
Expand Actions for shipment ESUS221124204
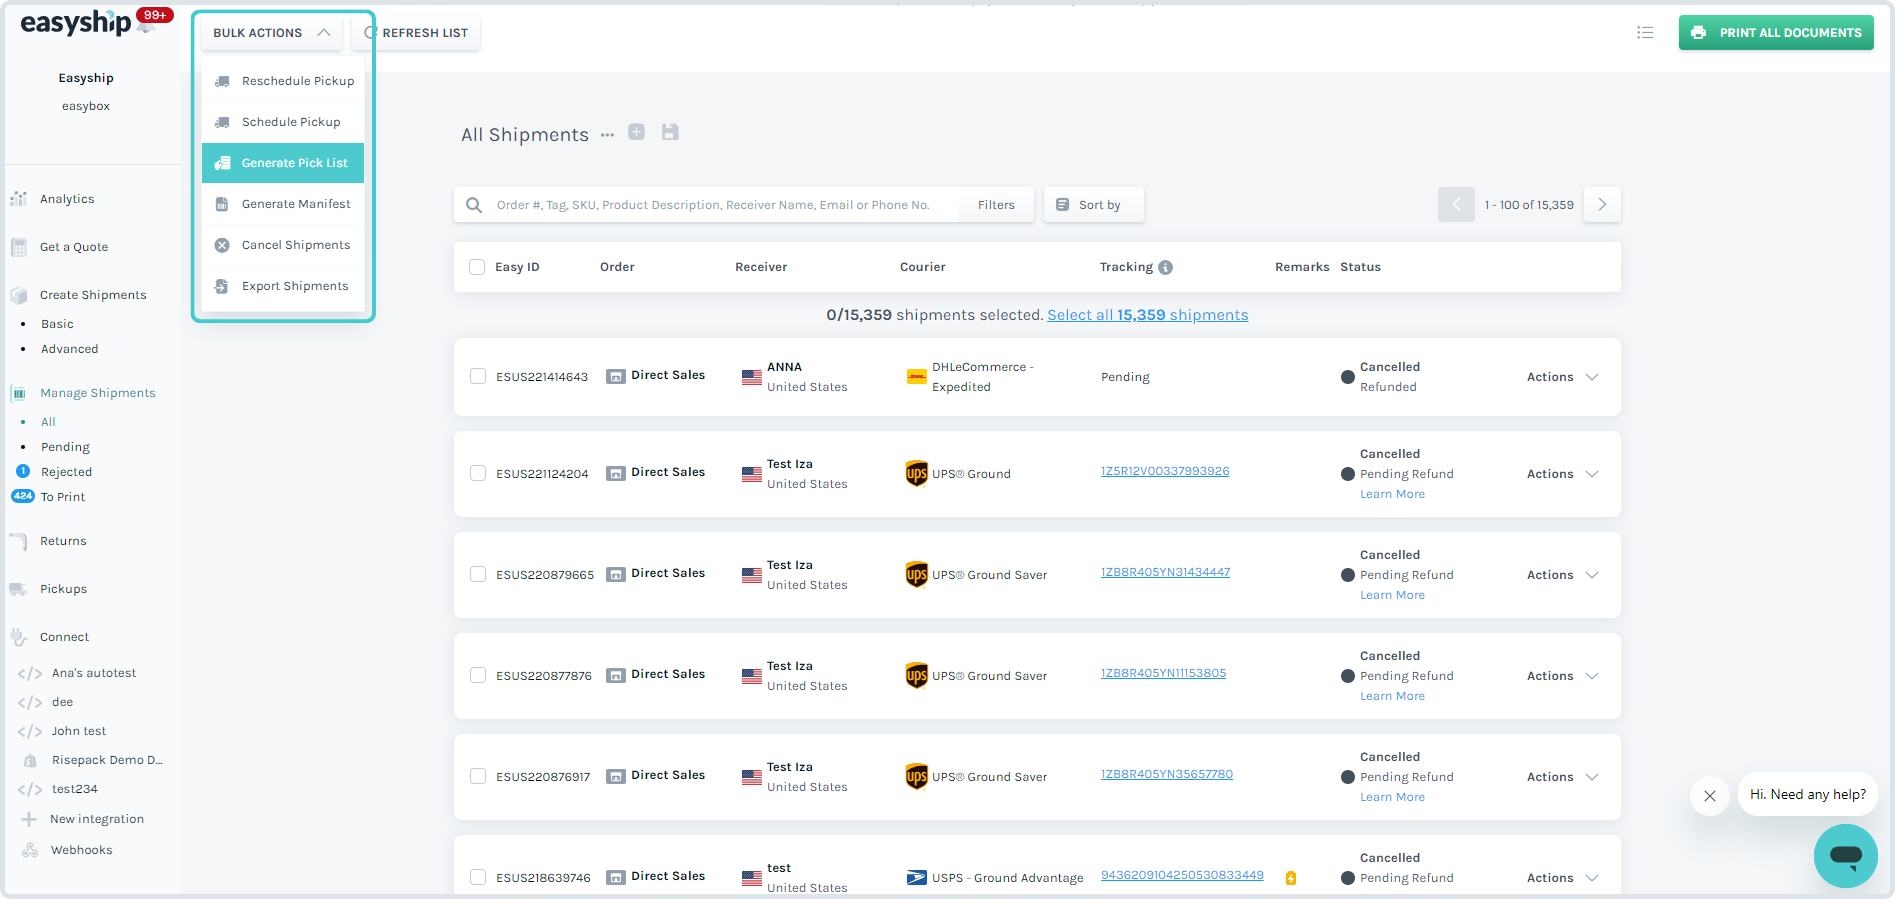(1562, 474)
